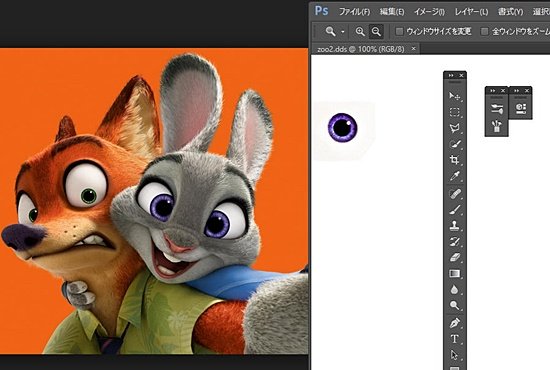550x370 pixels.
Task: Open the Zoom tool preset picker arrow
Action: click(x=343, y=32)
